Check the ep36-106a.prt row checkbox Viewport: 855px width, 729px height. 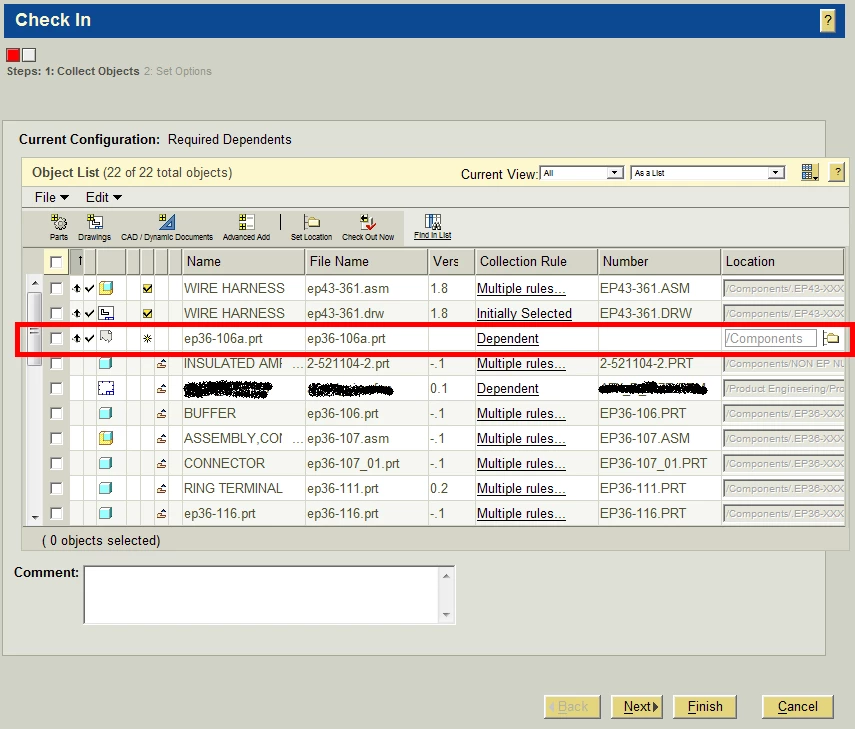click(x=56, y=338)
